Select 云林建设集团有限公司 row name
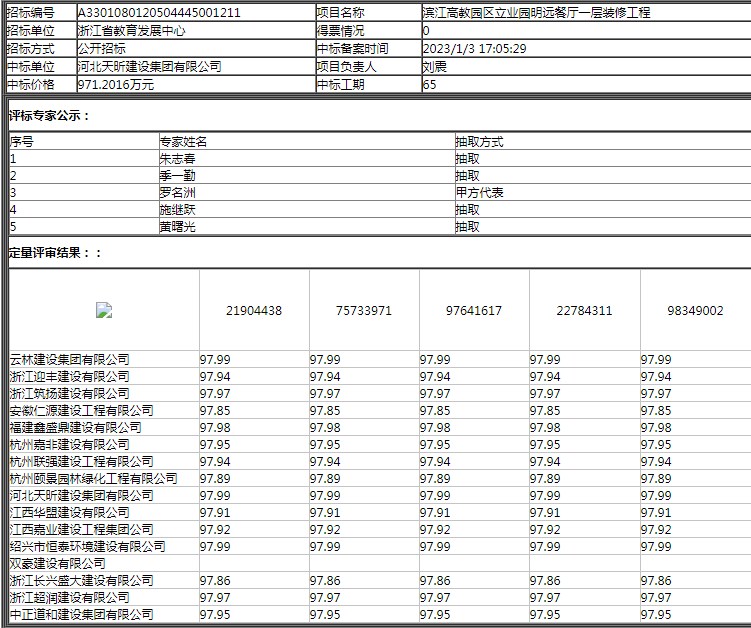 pyautogui.click(x=69, y=360)
